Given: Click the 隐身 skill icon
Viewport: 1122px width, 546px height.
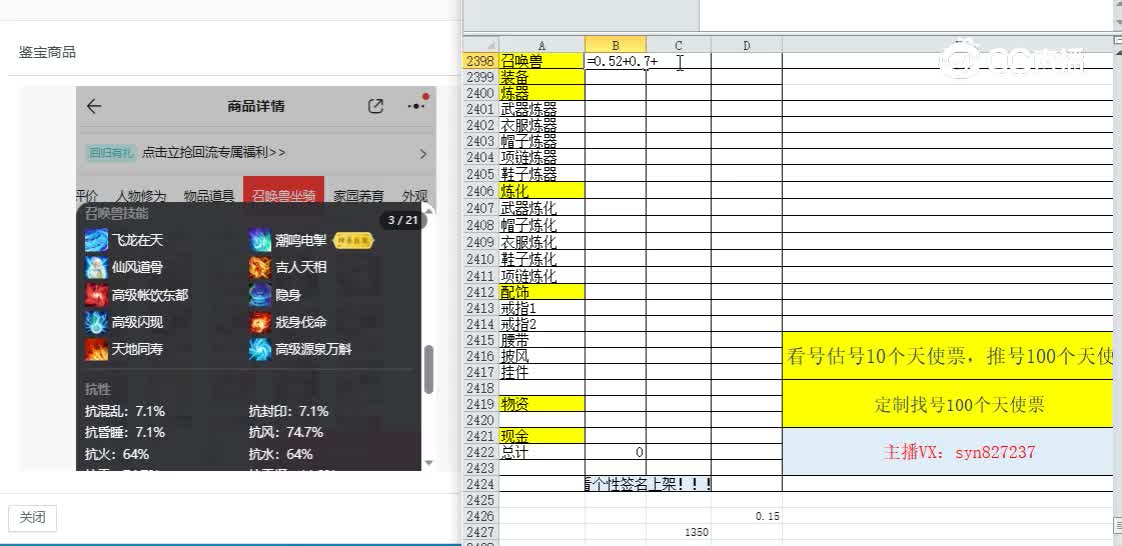Looking at the screenshot, I should coord(260,295).
